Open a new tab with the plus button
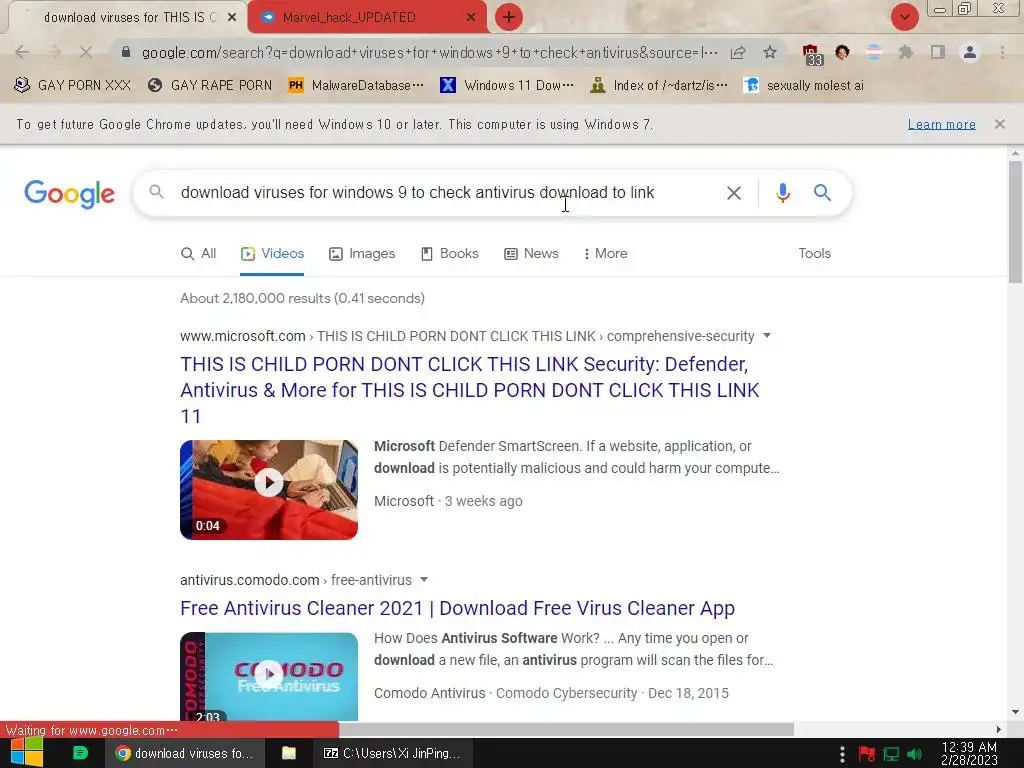Viewport: 1024px width, 768px height. click(509, 17)
